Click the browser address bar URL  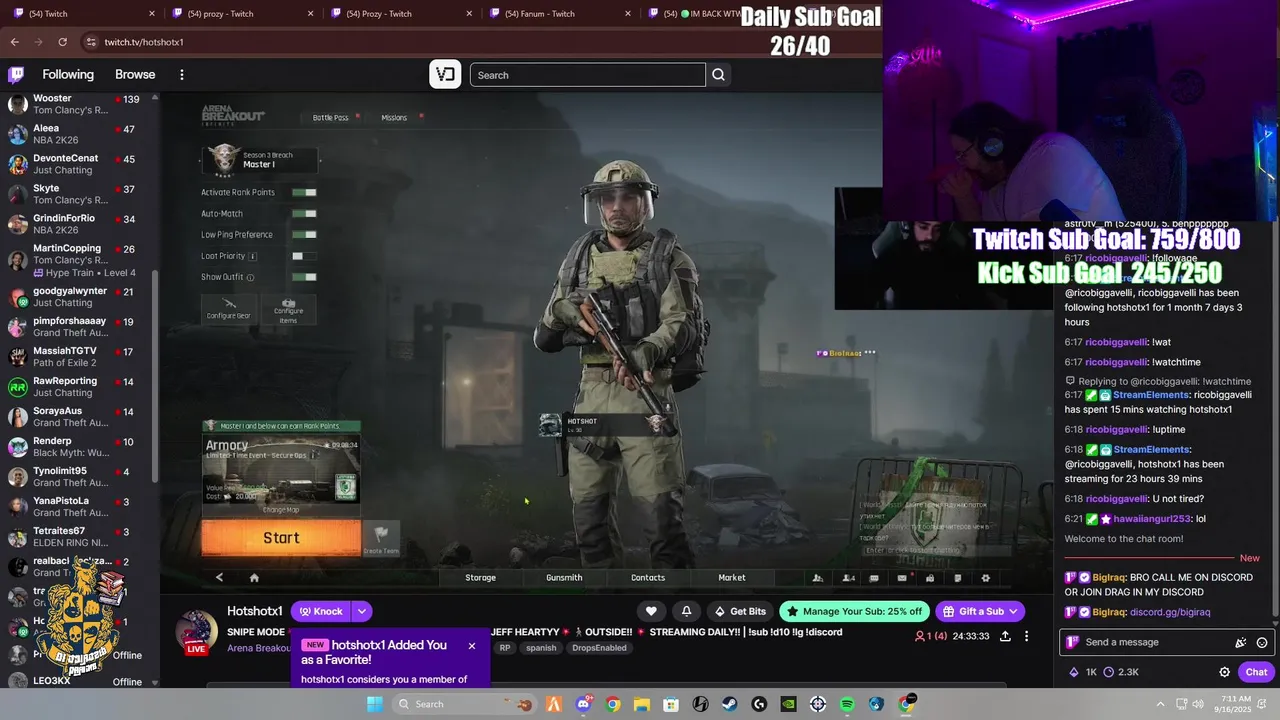tap(144, 42)
